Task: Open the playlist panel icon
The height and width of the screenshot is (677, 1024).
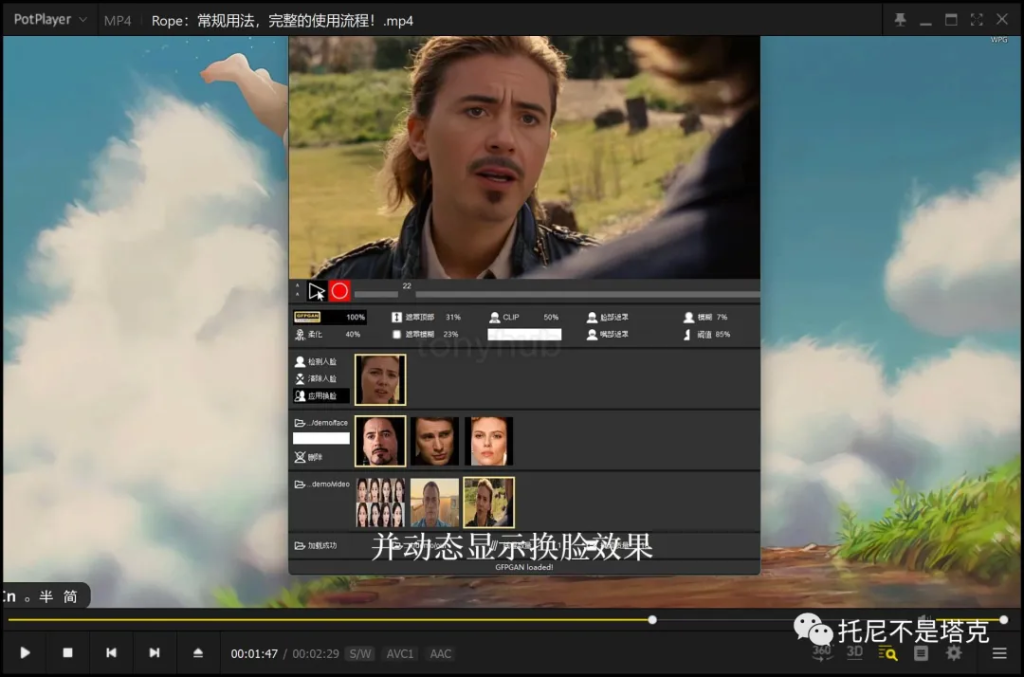Action: click(x=921, y=653)
